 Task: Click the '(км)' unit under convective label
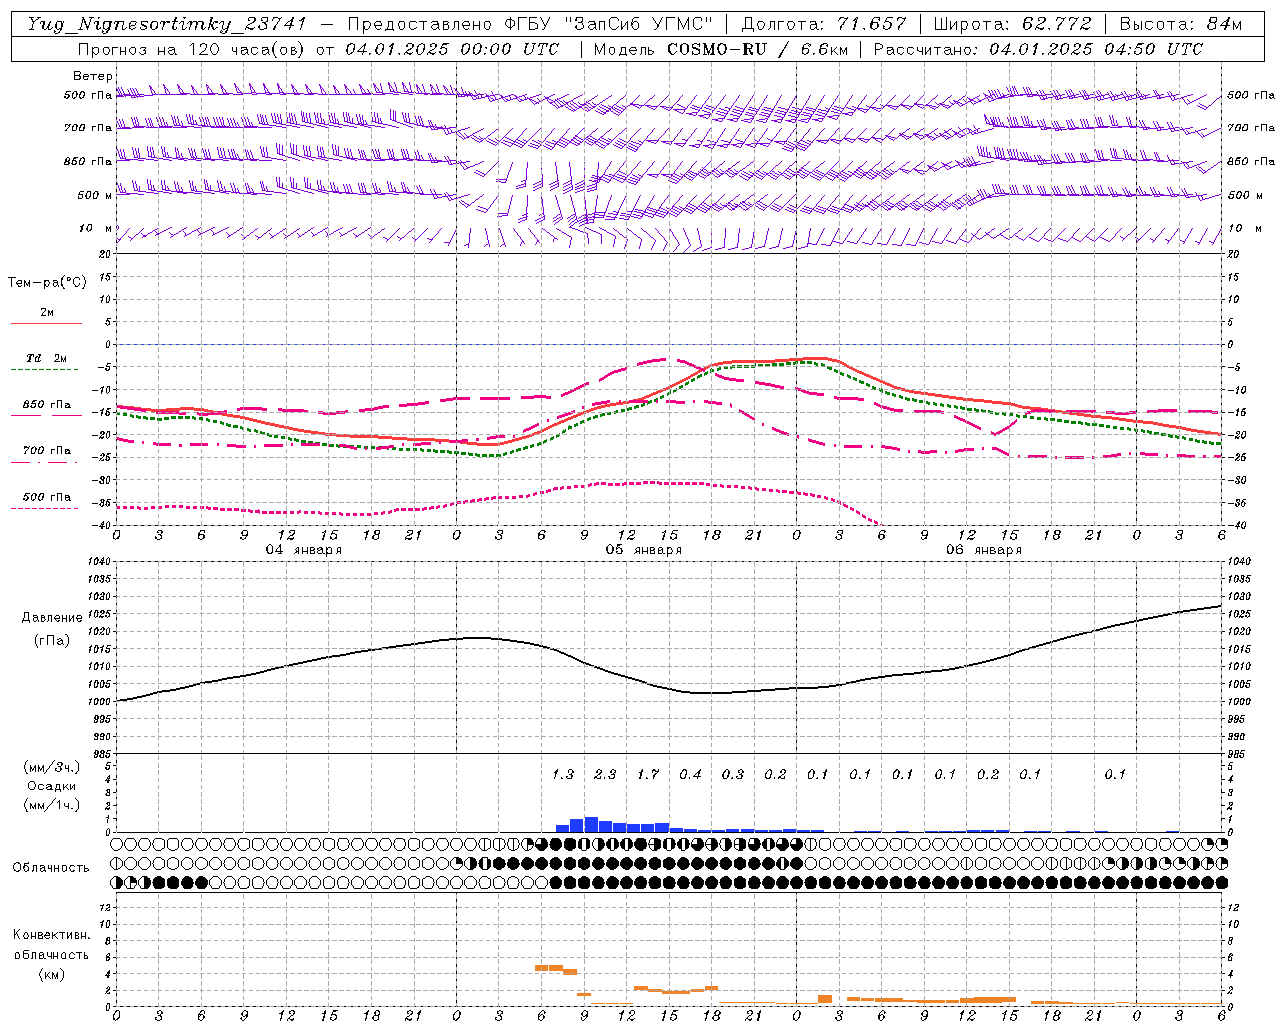coord(51,974)
